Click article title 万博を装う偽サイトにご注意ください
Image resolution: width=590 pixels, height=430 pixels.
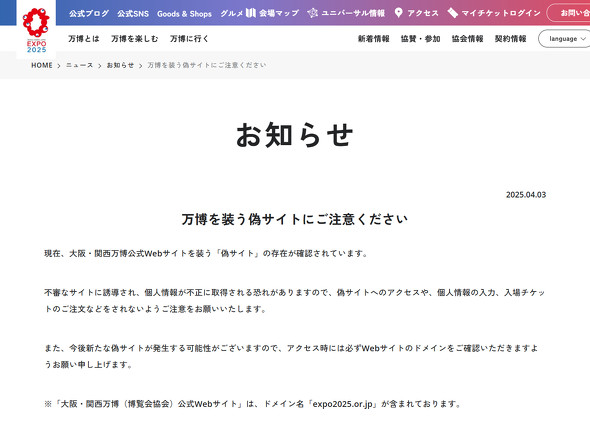tap(295, 219)
